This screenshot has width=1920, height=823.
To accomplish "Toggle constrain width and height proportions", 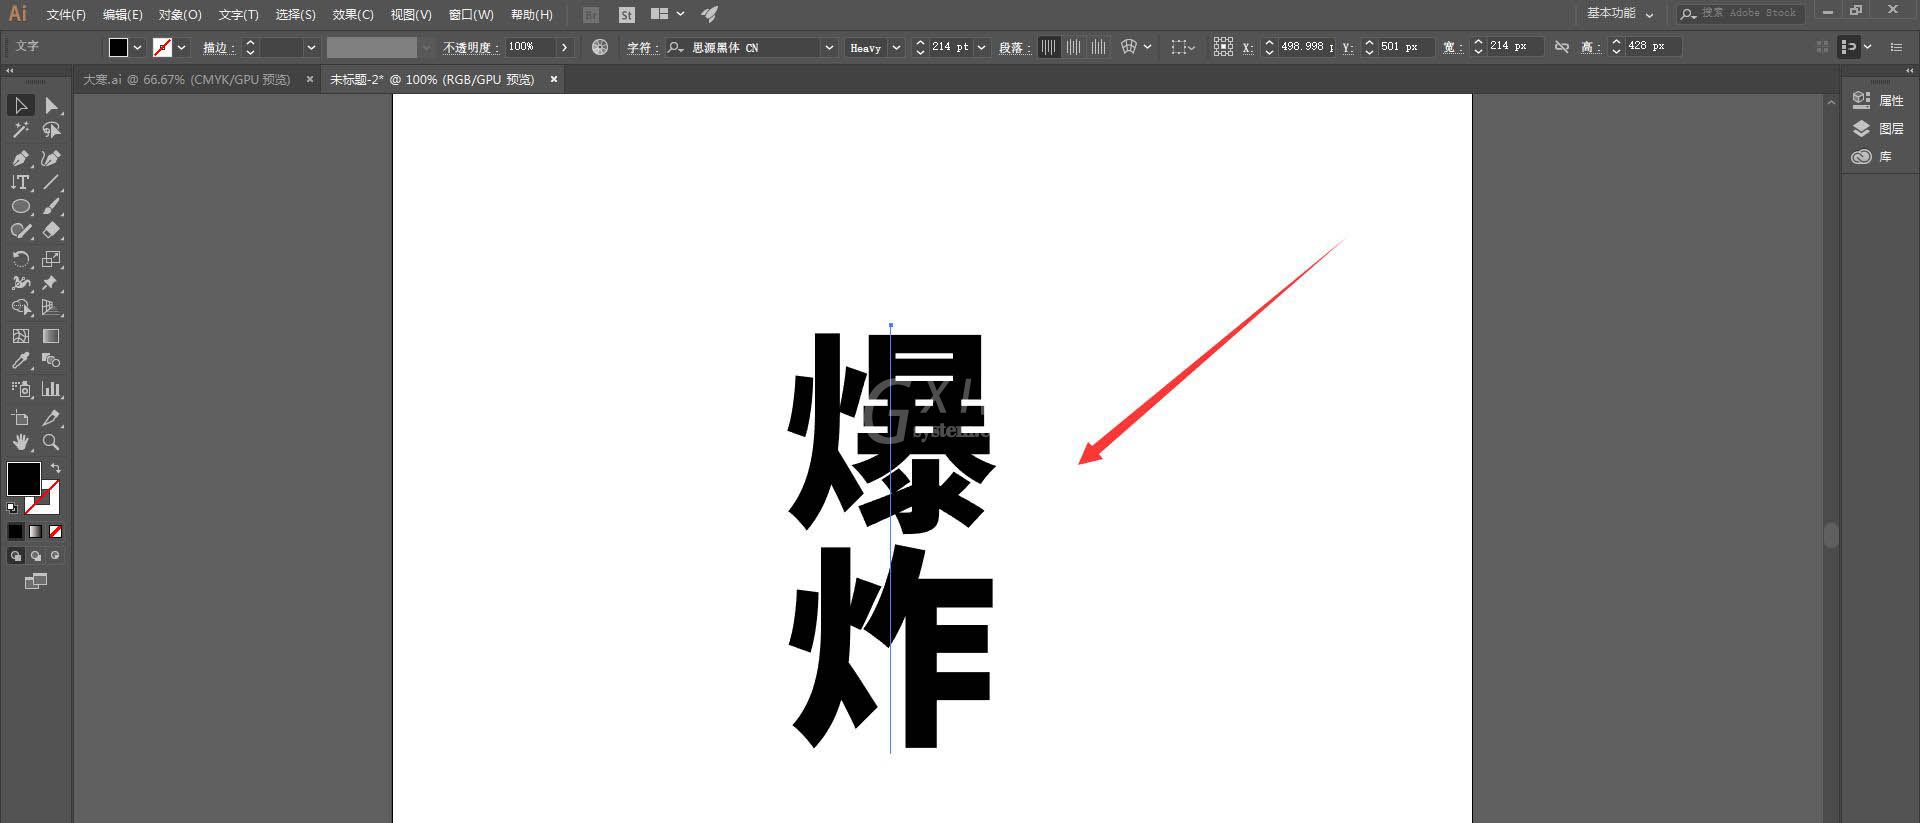I will tap(1561, 47).
